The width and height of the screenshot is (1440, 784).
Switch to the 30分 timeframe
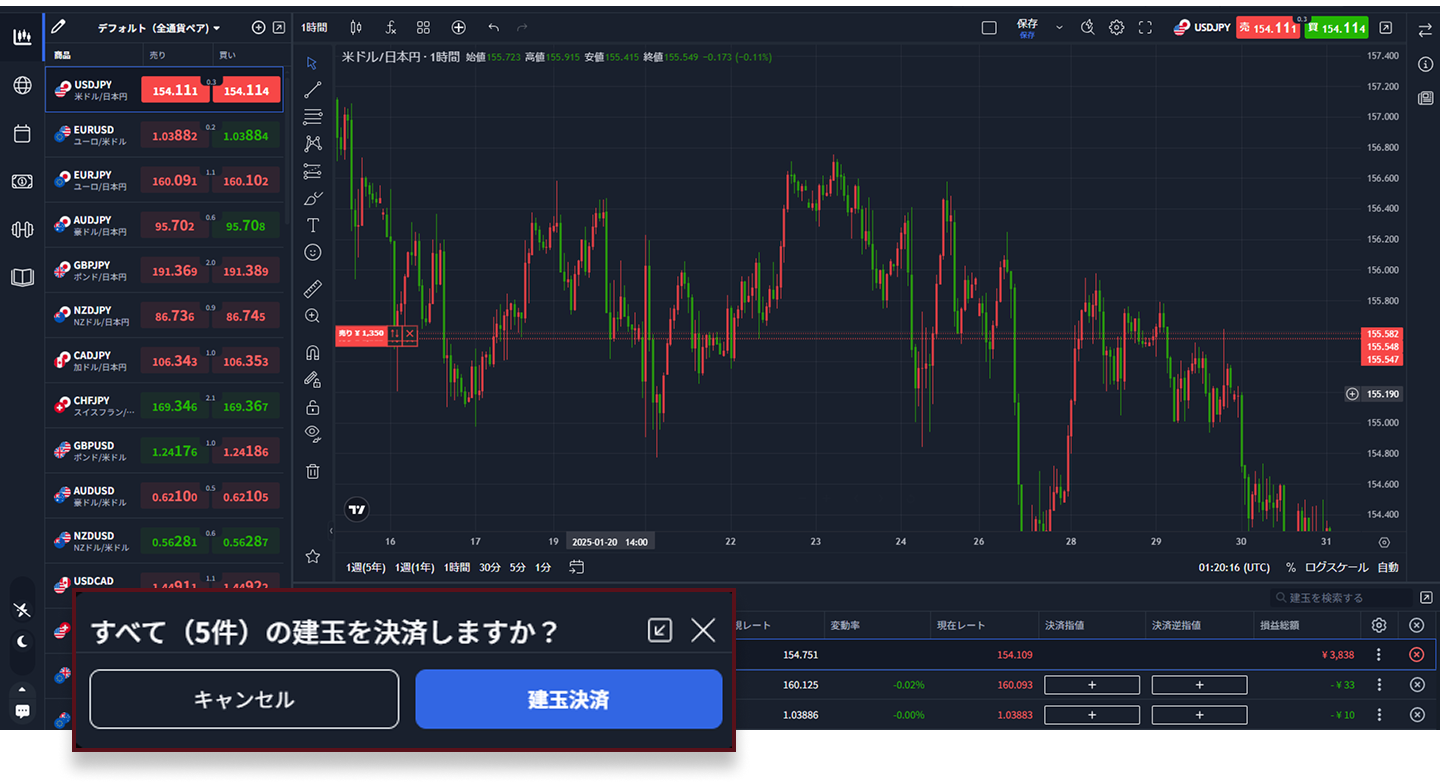pos(490,568)
